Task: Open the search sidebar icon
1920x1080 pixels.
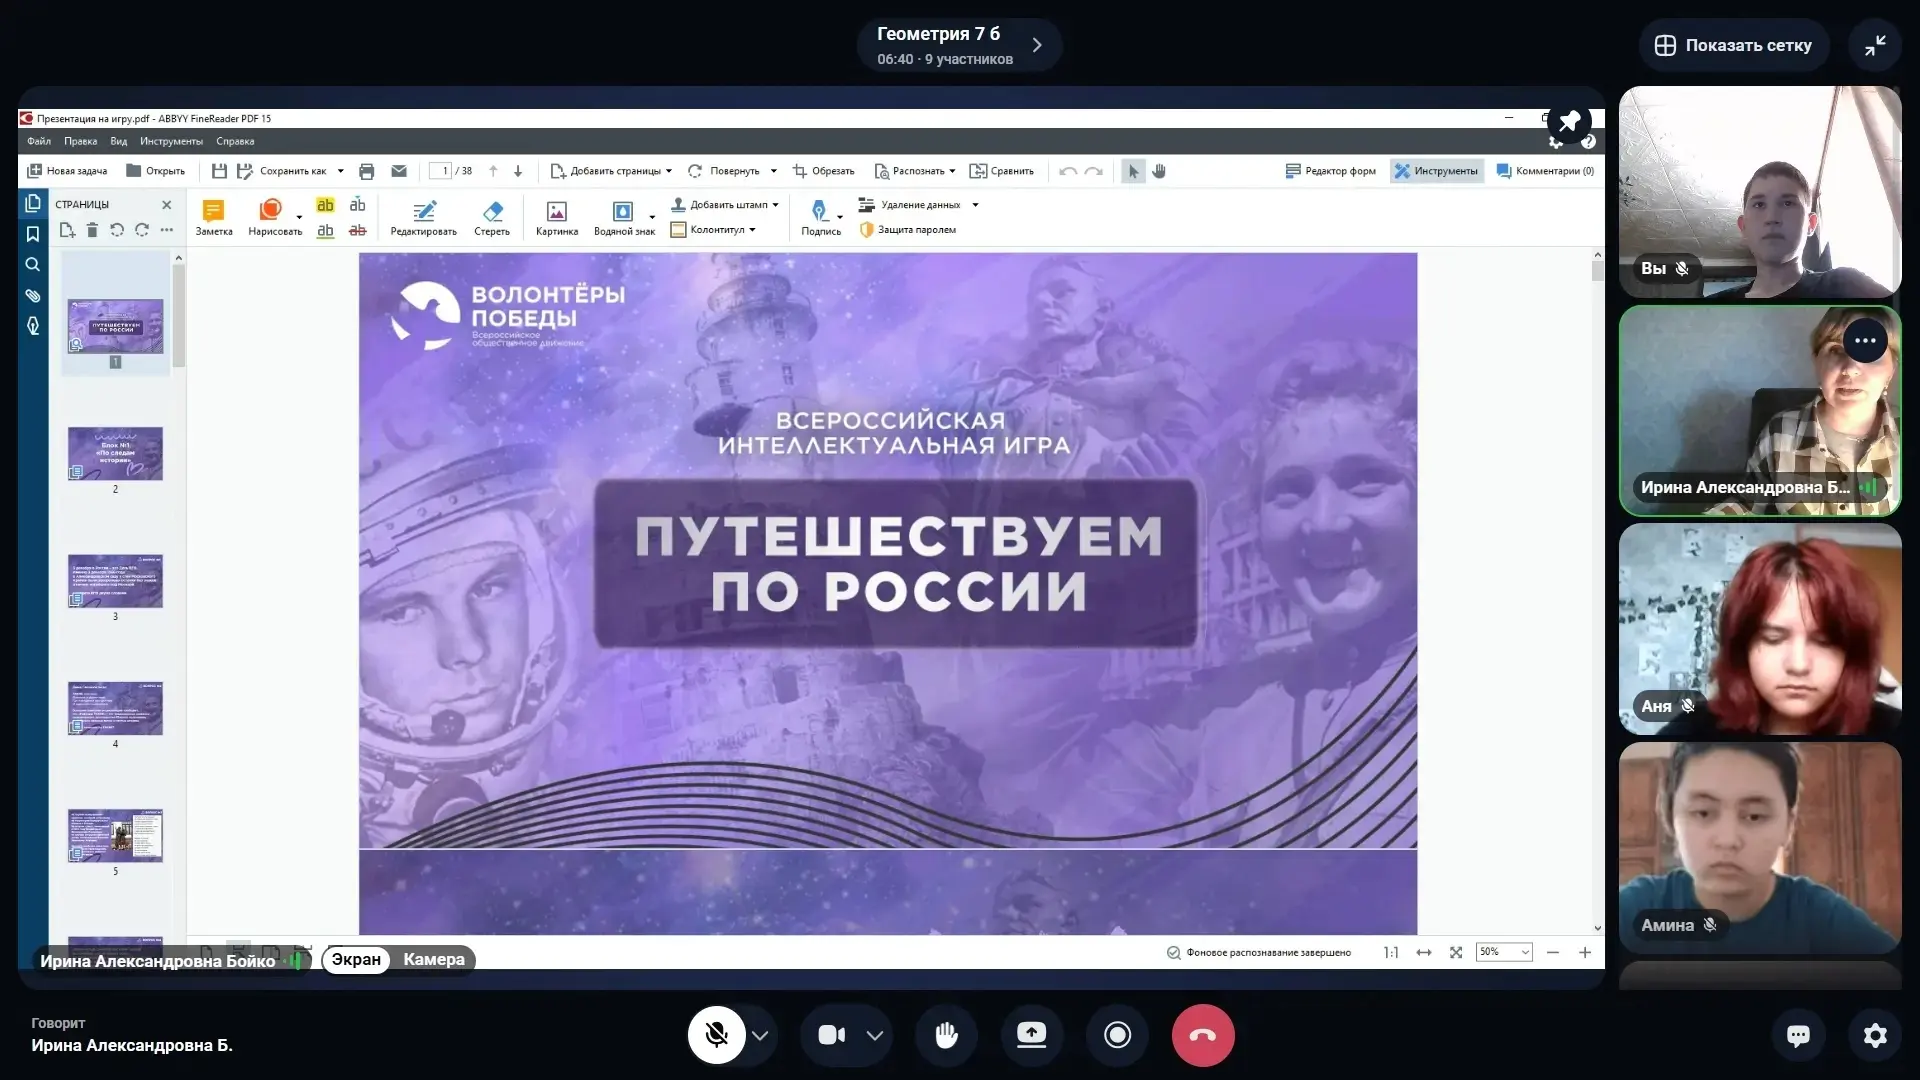Action: point(33,265)
